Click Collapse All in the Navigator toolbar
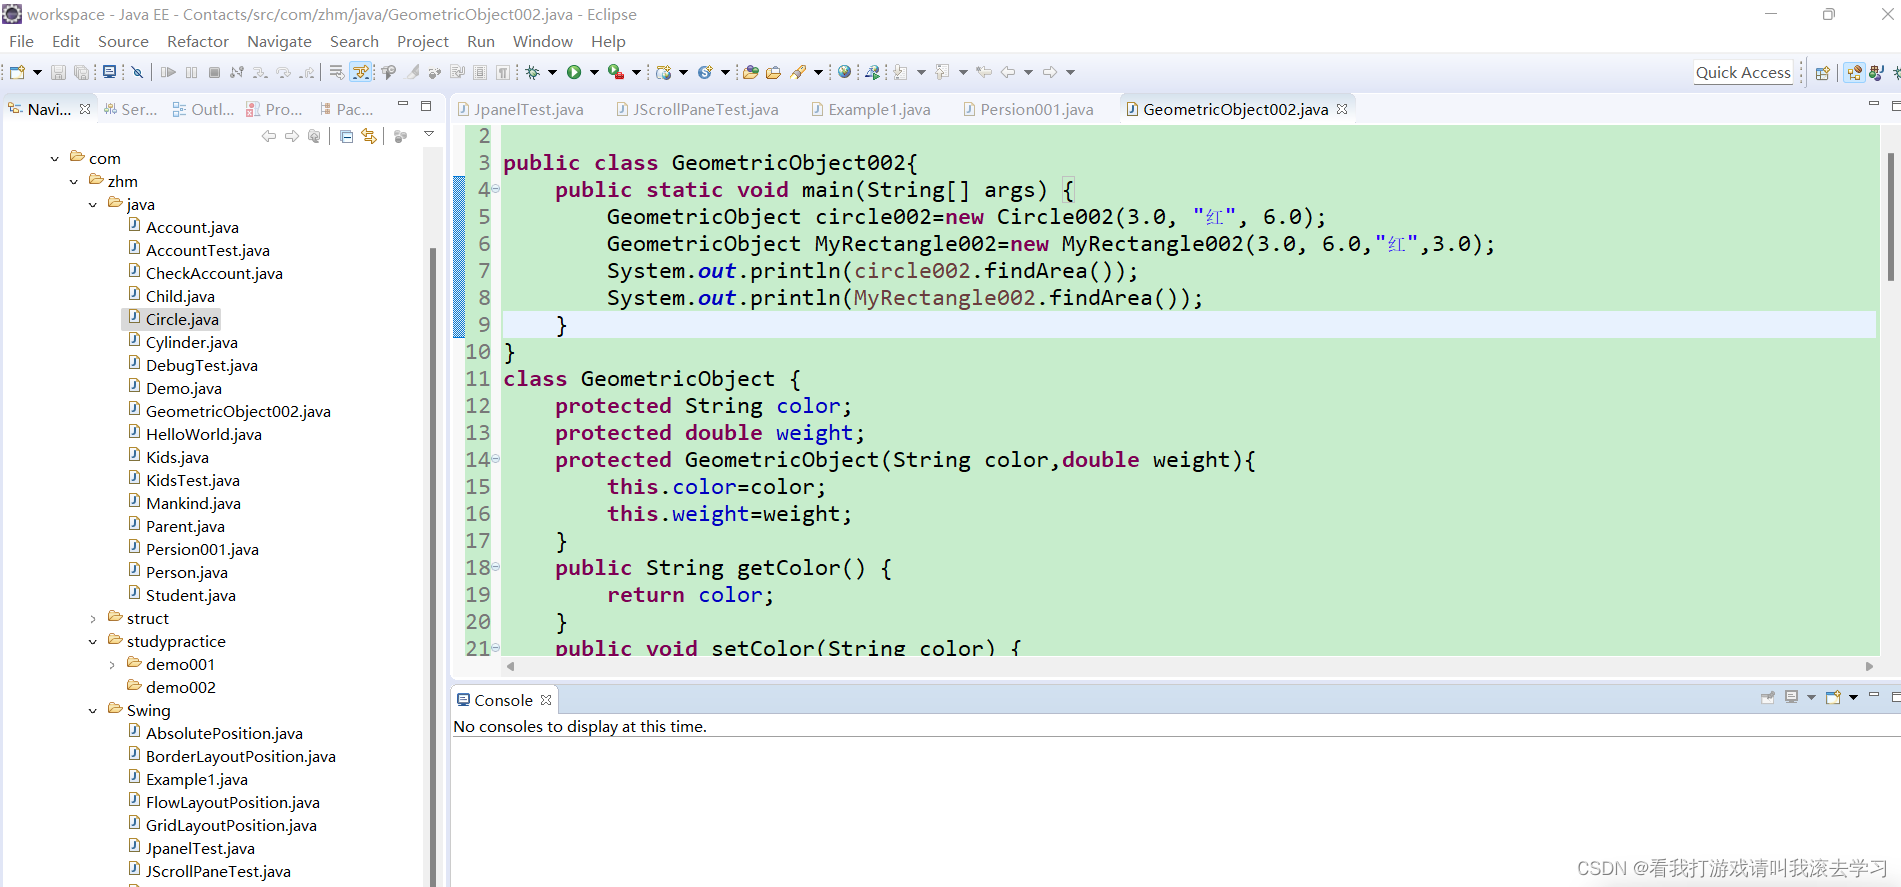 (346, 136)
